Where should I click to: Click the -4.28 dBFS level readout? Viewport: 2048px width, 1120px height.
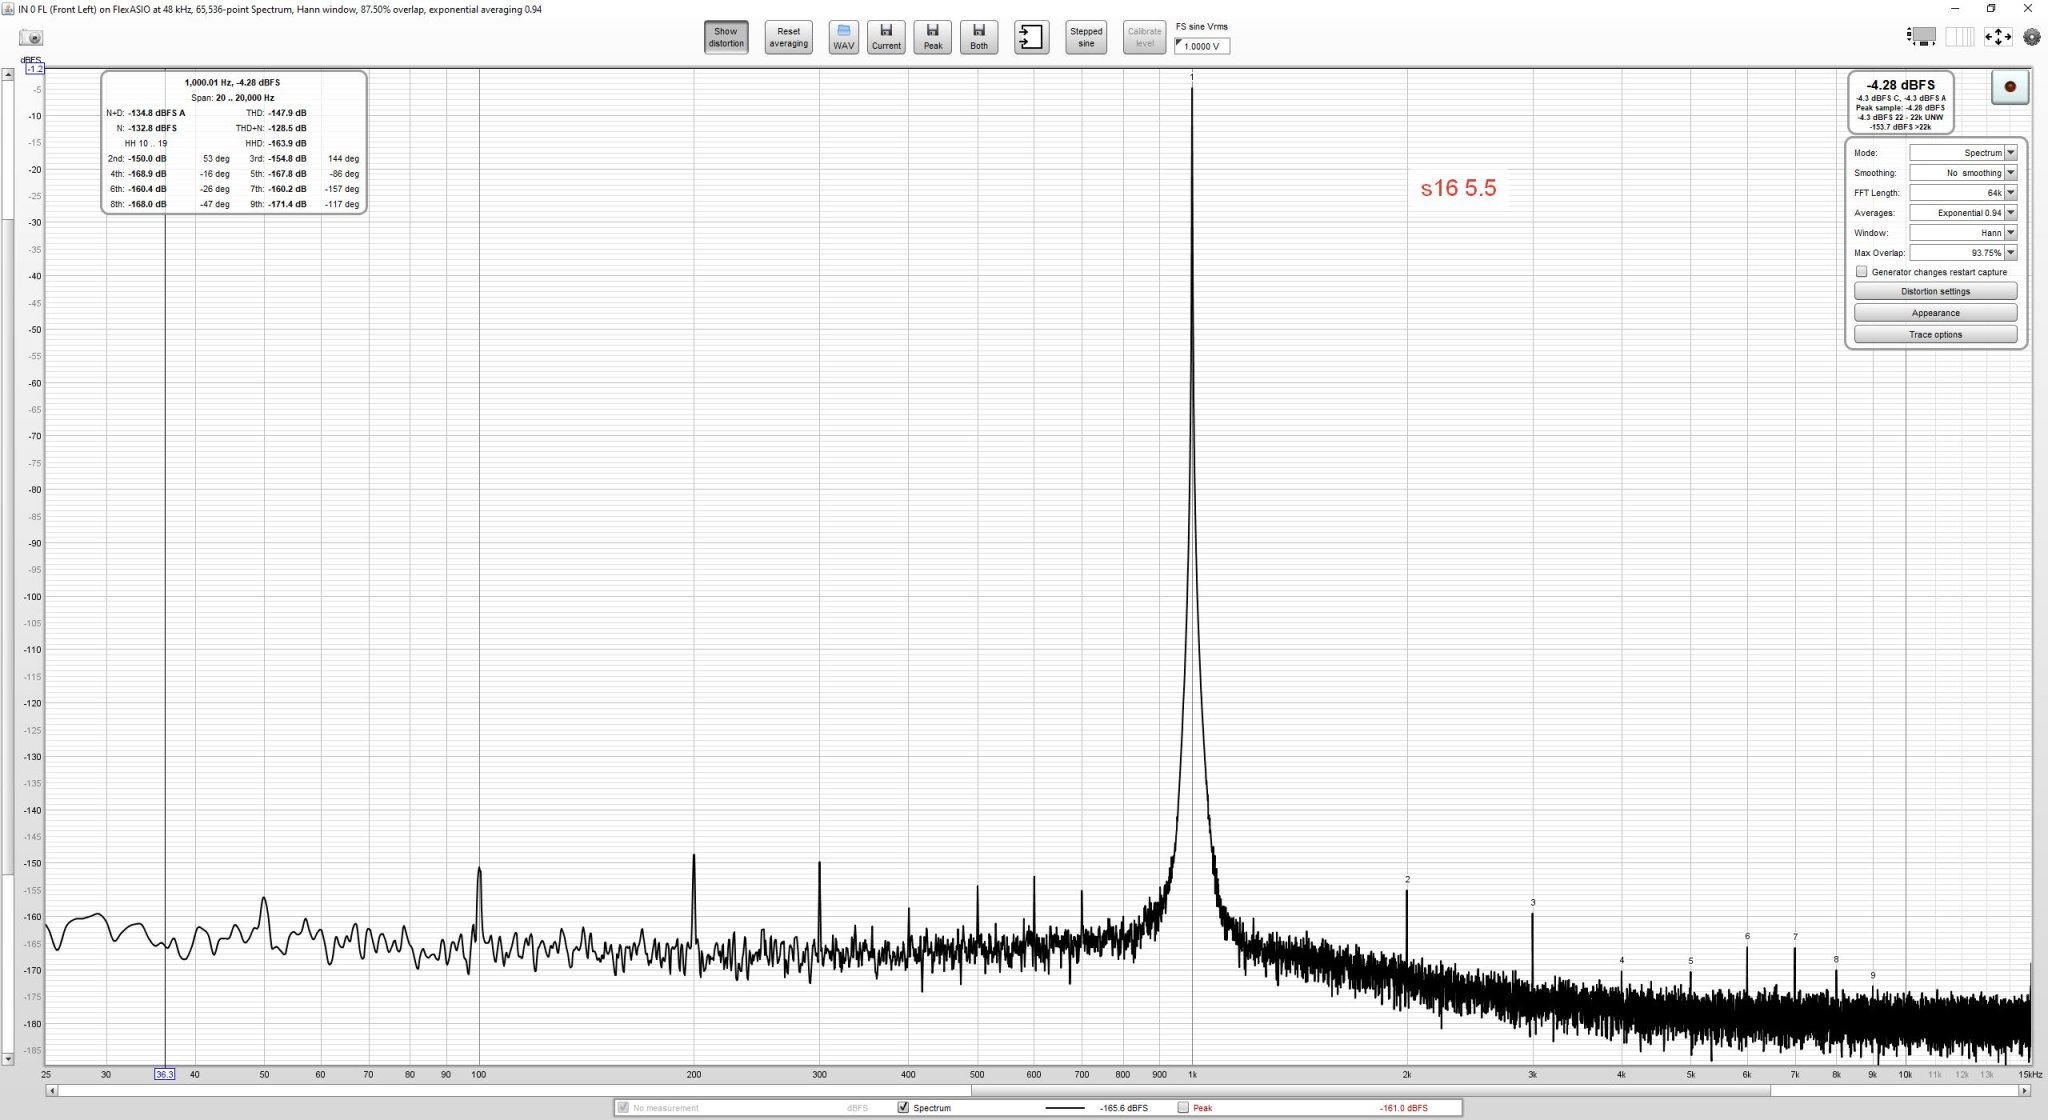coord(1900,85)
